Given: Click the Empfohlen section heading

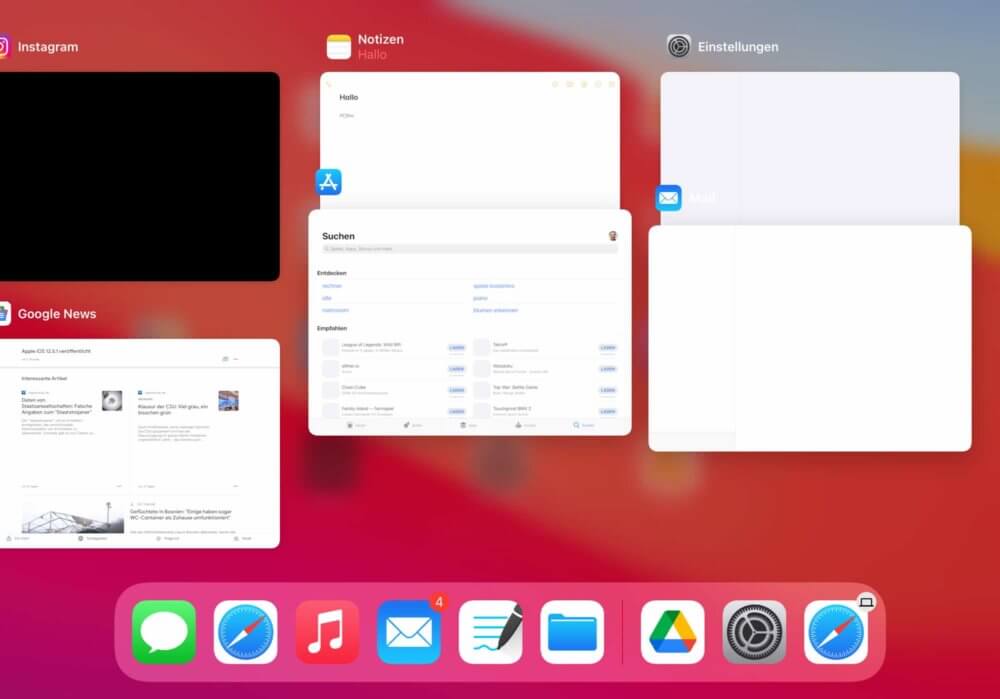Looking at the screenshot, I should [332, 328].
